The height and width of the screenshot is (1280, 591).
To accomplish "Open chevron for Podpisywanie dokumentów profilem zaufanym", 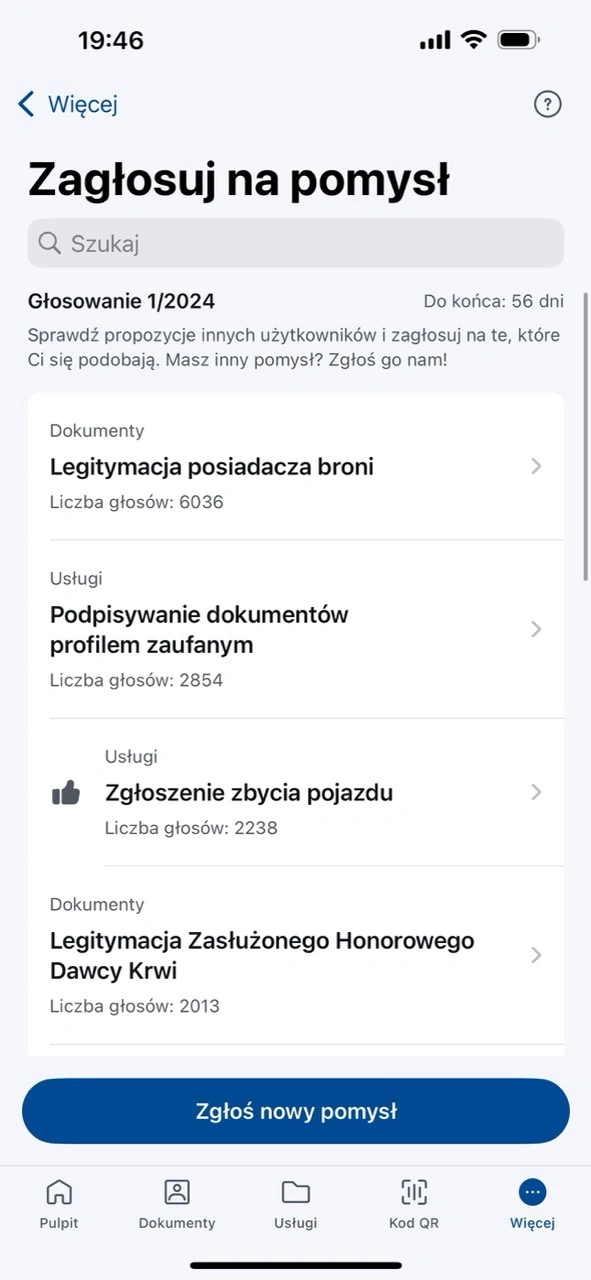I will [536, 629].
